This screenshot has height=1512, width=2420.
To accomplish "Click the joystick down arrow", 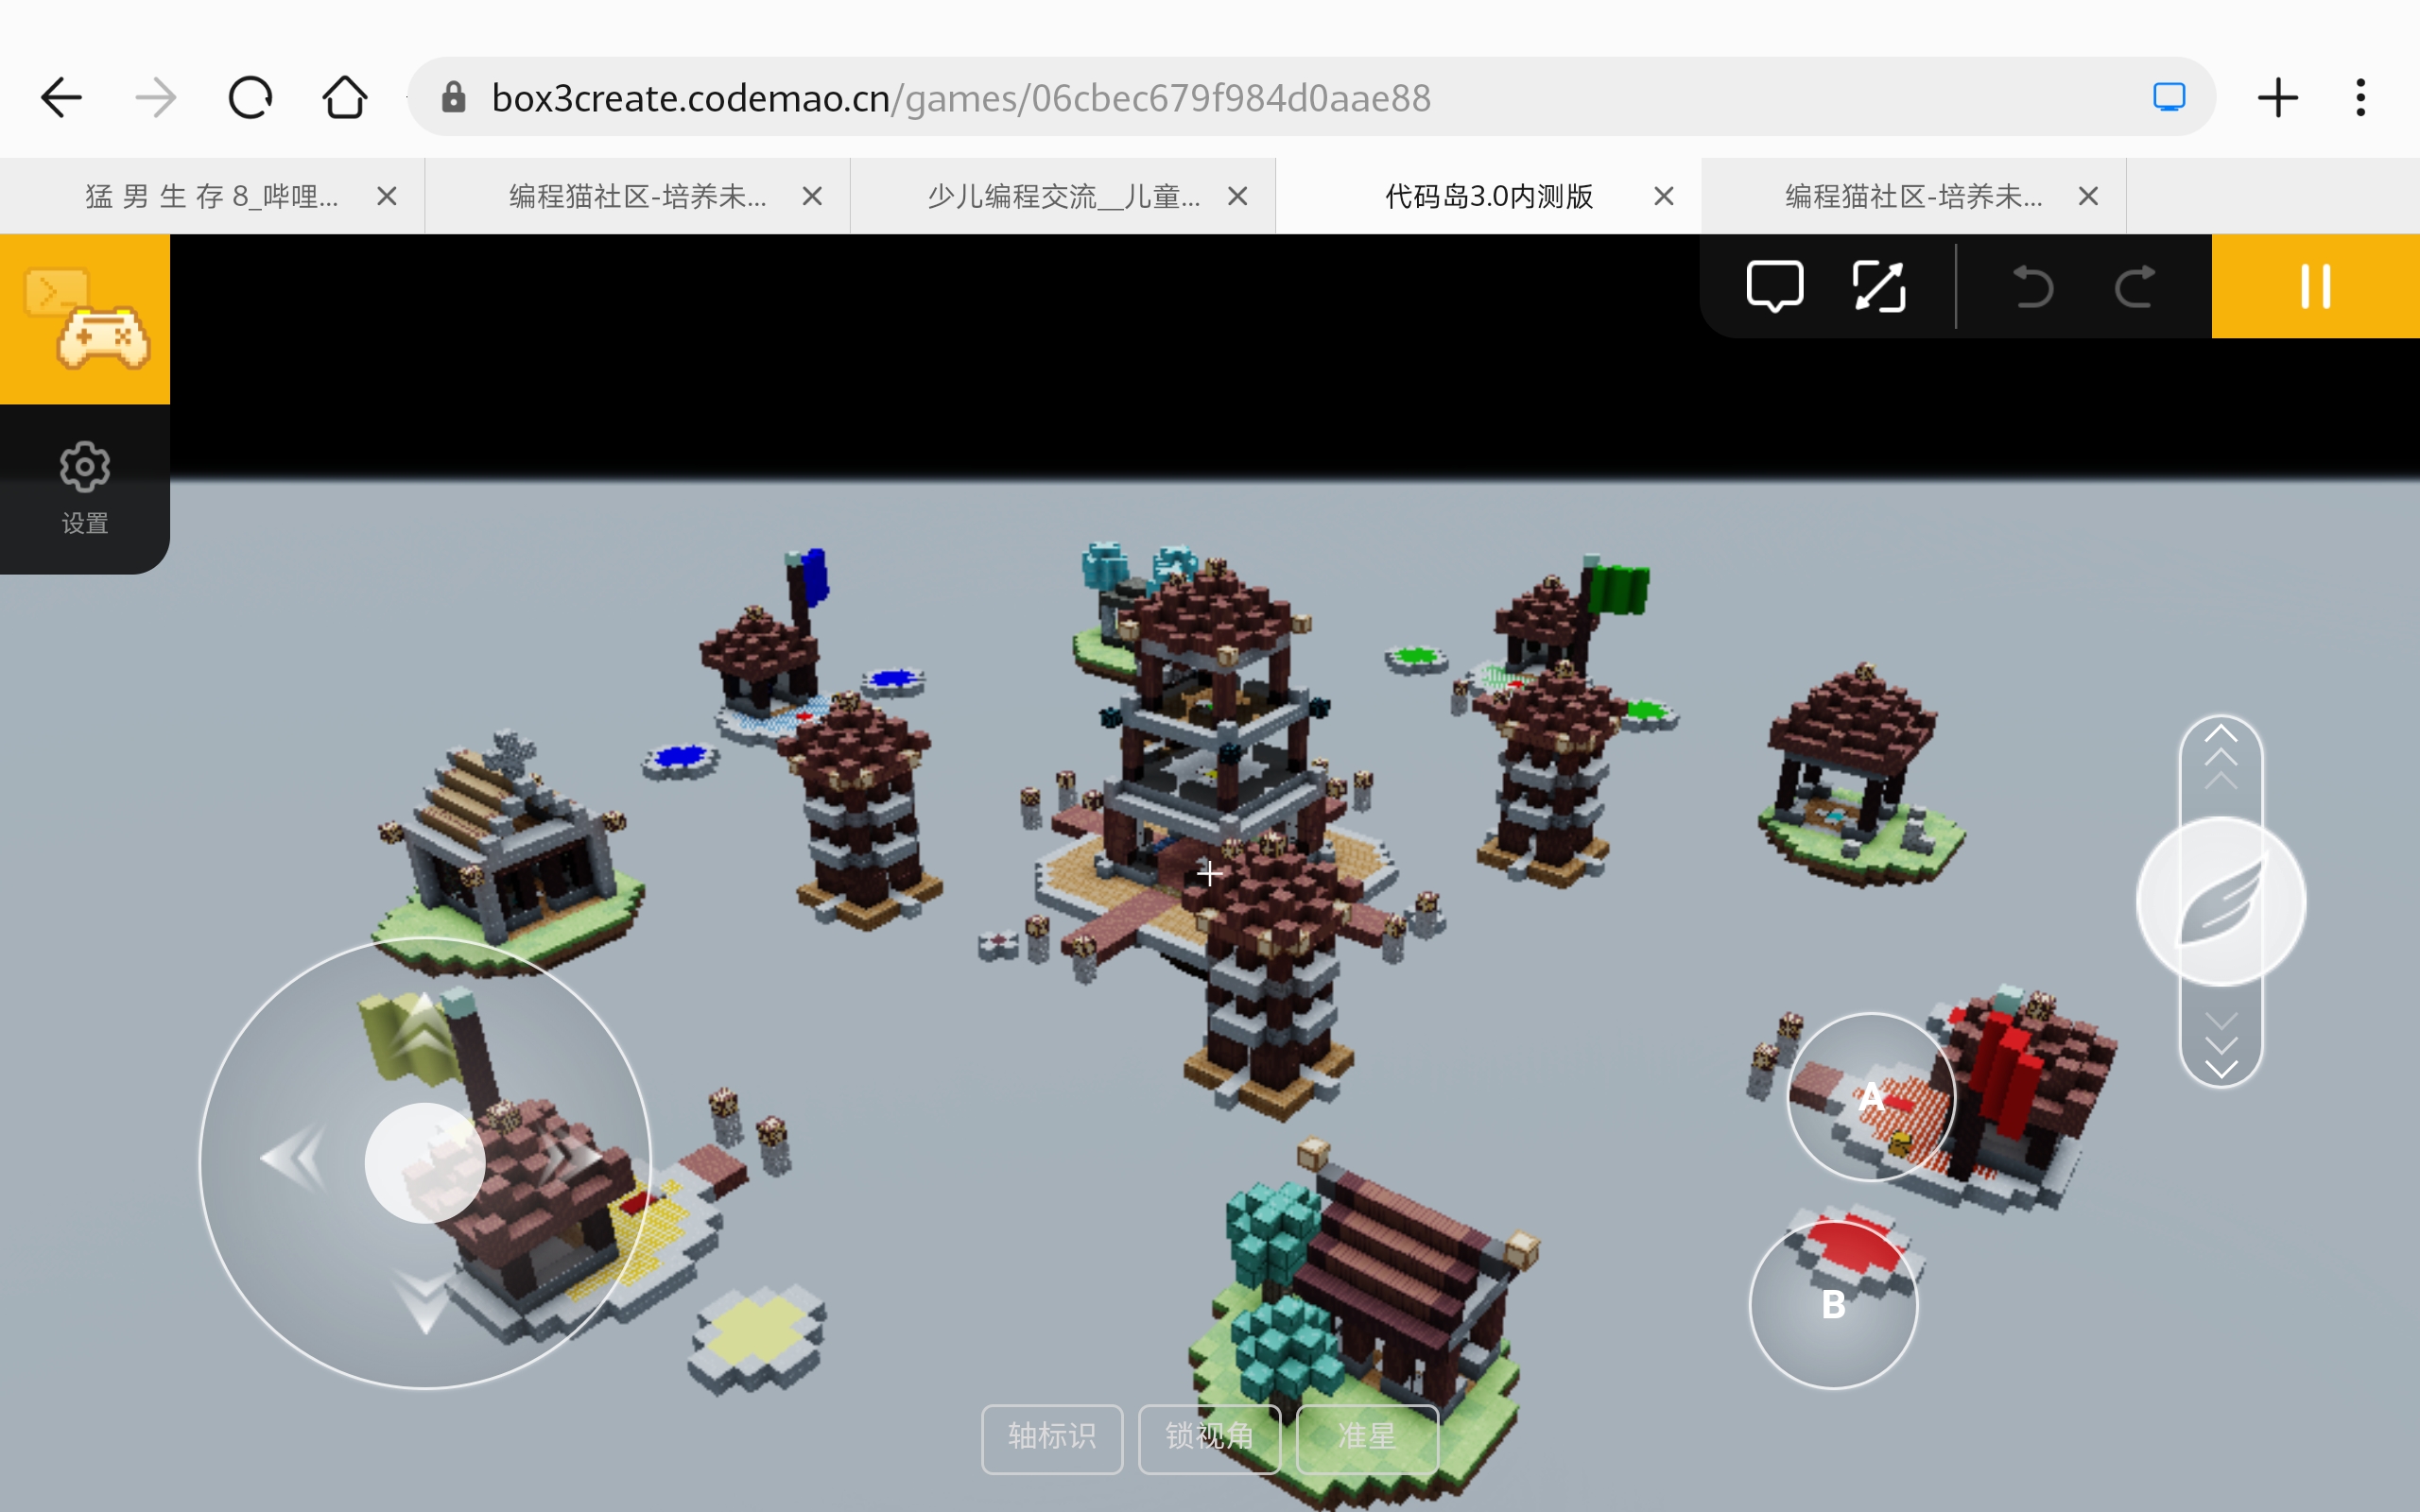I will [424, 1300].
